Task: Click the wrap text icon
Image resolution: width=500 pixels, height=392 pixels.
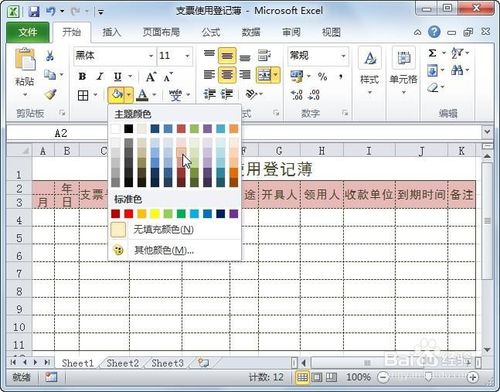Action: [x=264, y=55]
